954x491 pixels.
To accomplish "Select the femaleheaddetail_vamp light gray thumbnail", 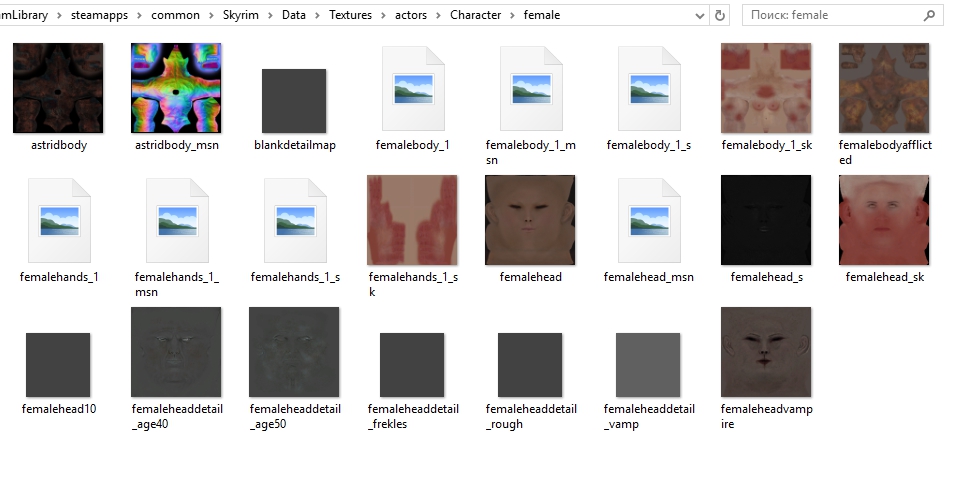I will click(x=648, y=365).
